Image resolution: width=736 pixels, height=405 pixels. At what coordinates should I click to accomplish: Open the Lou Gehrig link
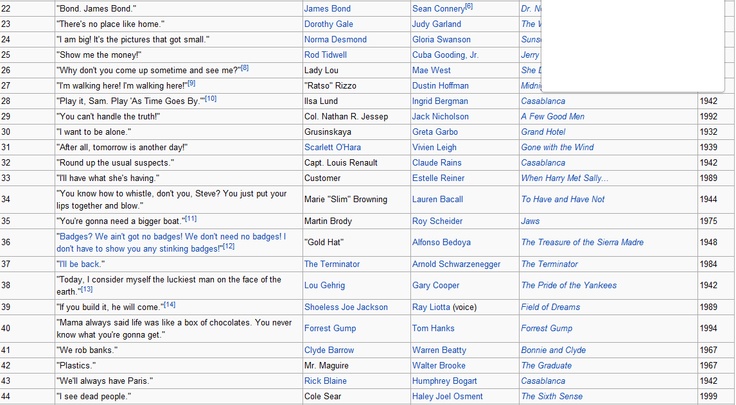(x=324, y=285)
